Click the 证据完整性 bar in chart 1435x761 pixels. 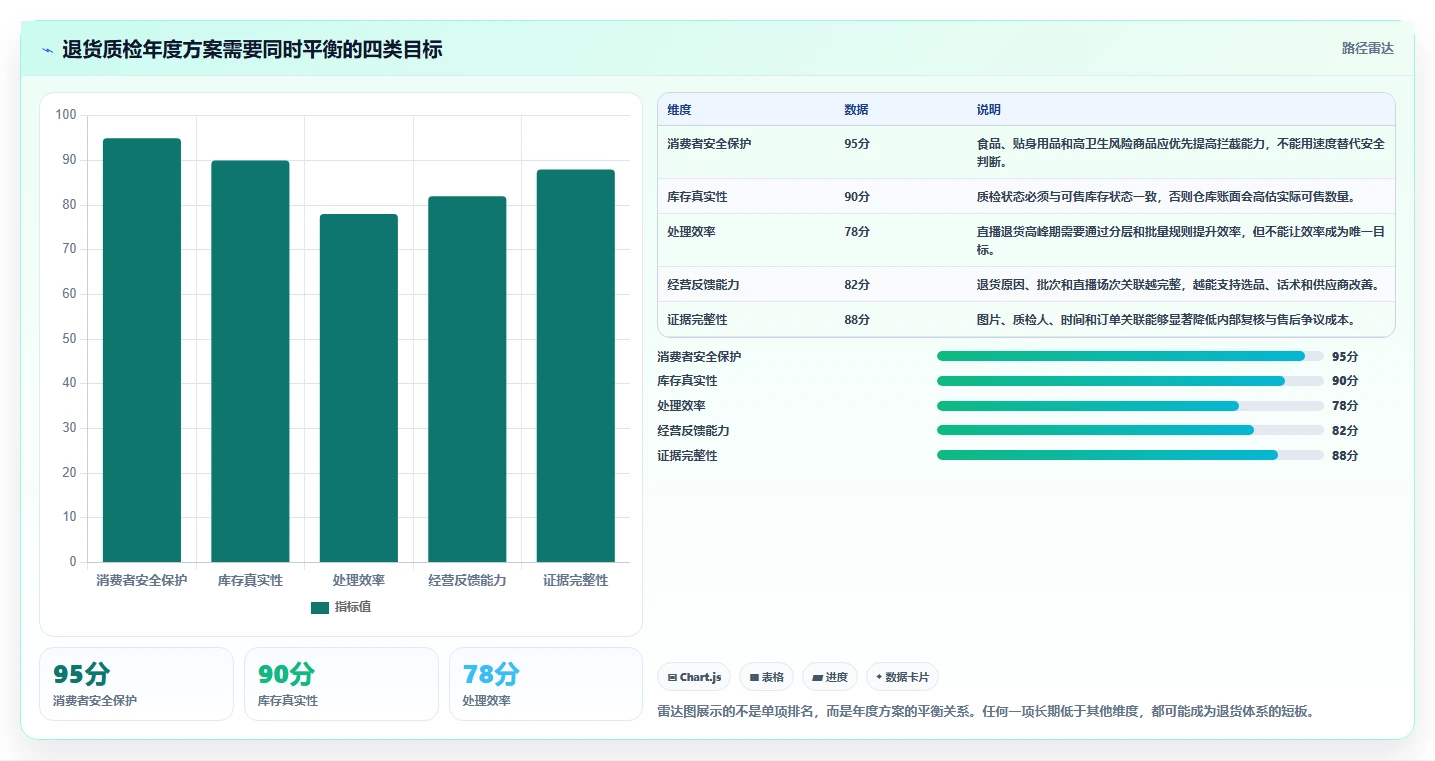click(x=576, y=366)
